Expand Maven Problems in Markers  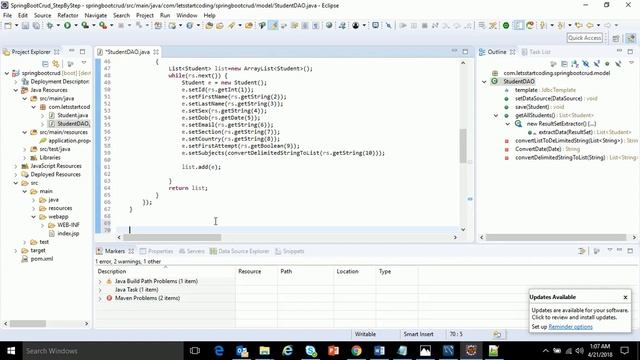coord(100,298)
